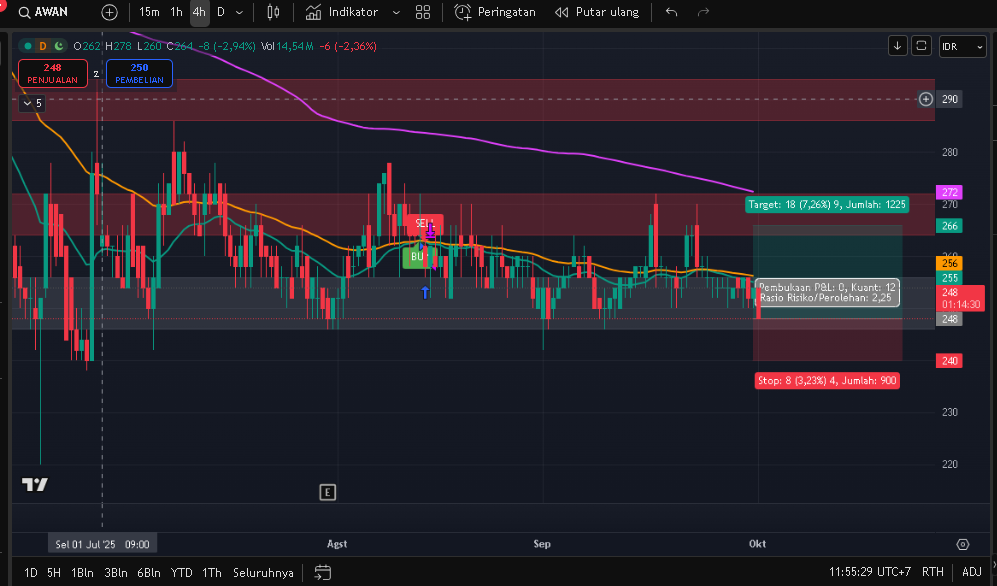The height and width of the screenshot is (586, 997).
Task: Select the 15m timeframe
Action: tap(149, 12)
